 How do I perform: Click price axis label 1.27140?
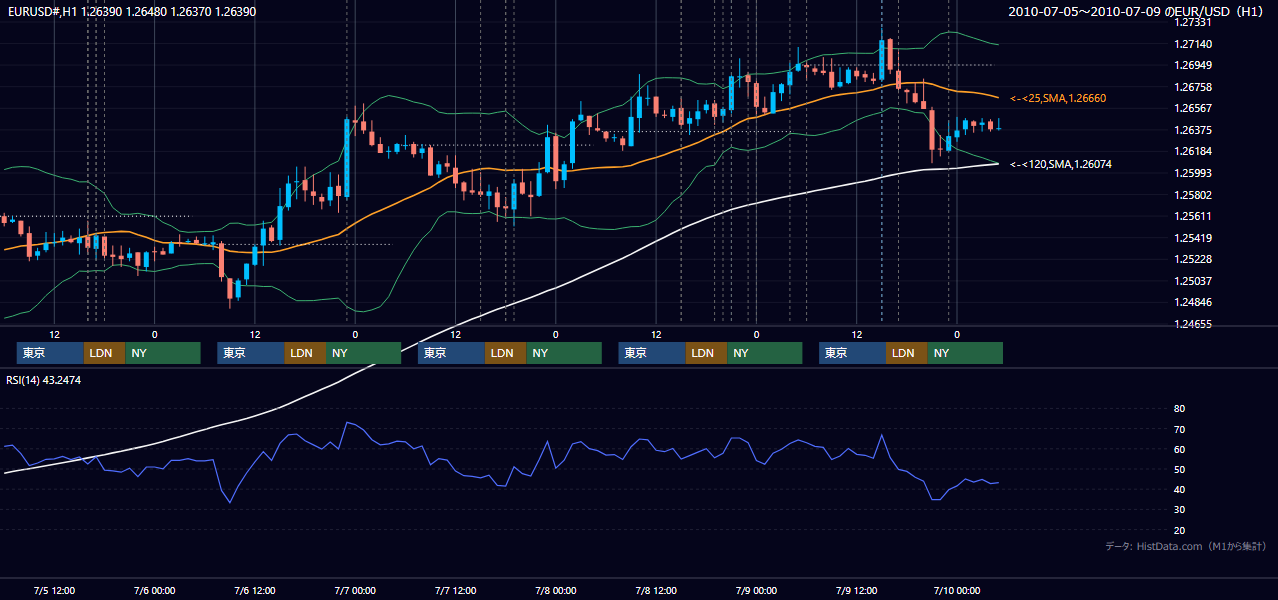[x=1195, y=44]
